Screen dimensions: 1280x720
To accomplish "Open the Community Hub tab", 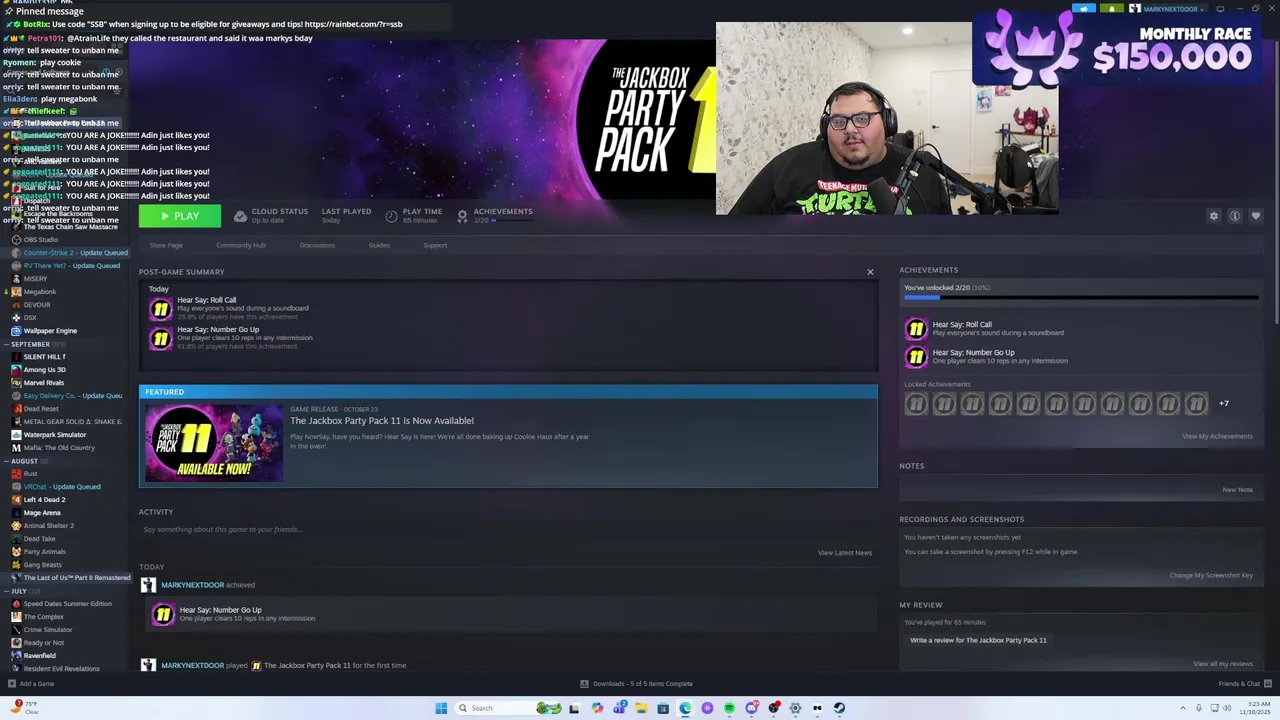I will tap(241, 245).
